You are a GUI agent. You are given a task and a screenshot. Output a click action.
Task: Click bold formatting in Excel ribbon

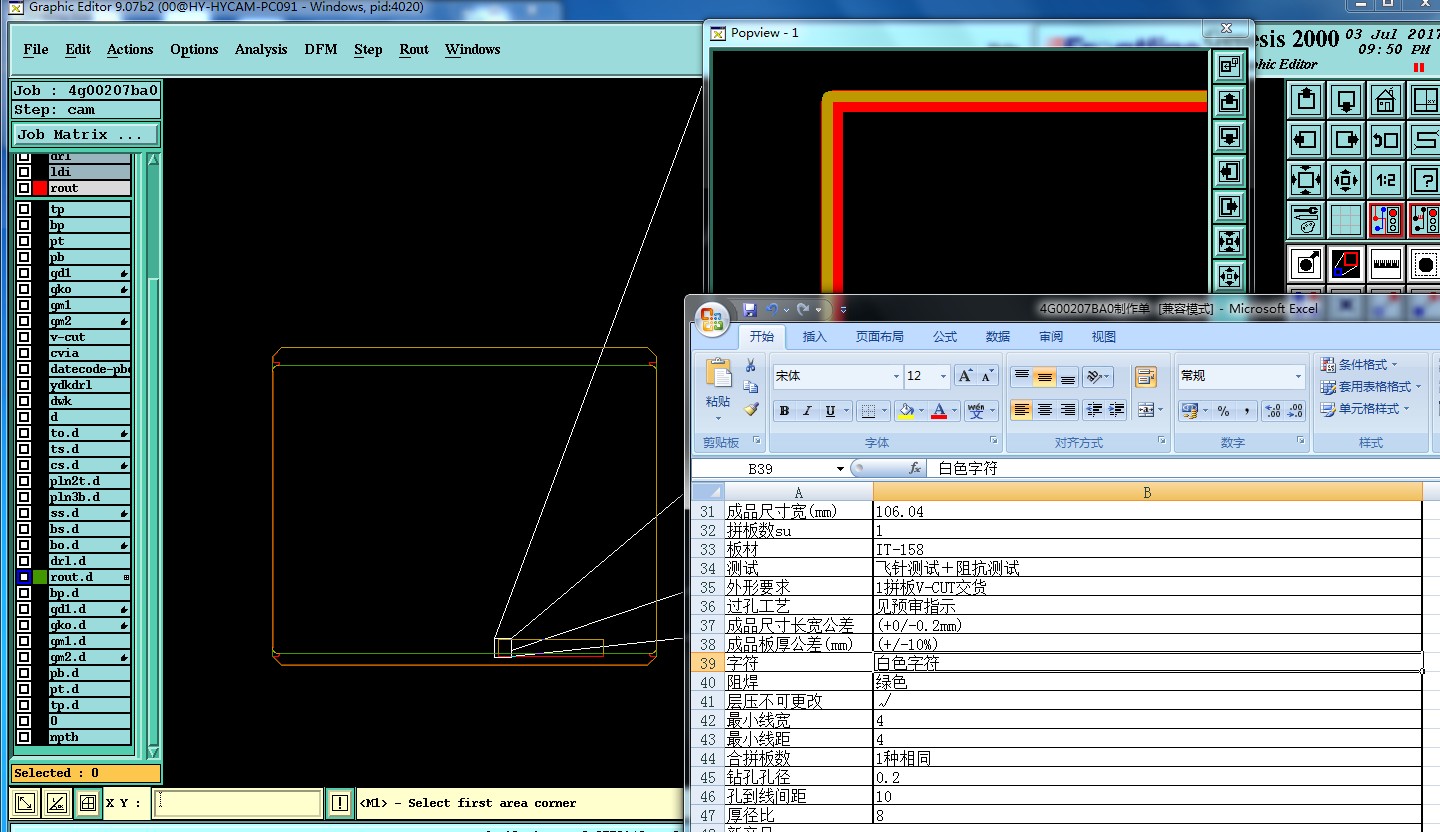pos(784,411)
